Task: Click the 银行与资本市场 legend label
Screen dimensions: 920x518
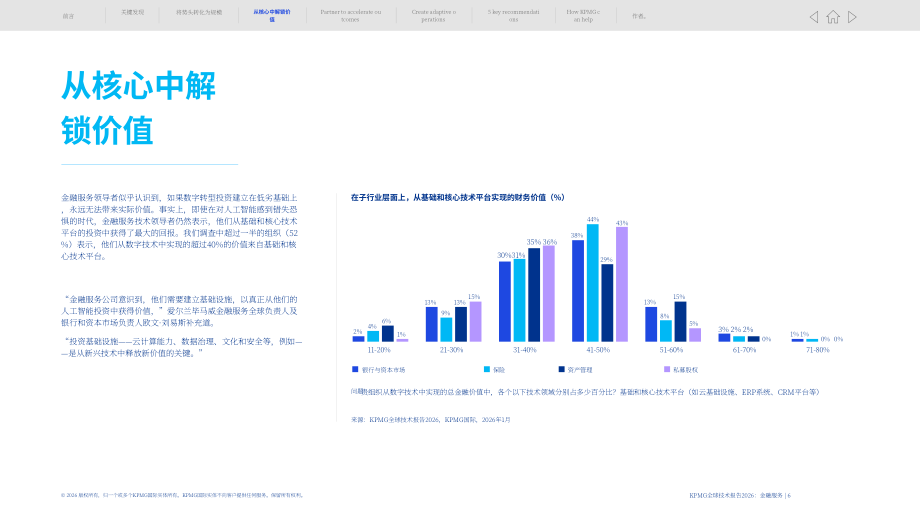Action: pos(384,370)
